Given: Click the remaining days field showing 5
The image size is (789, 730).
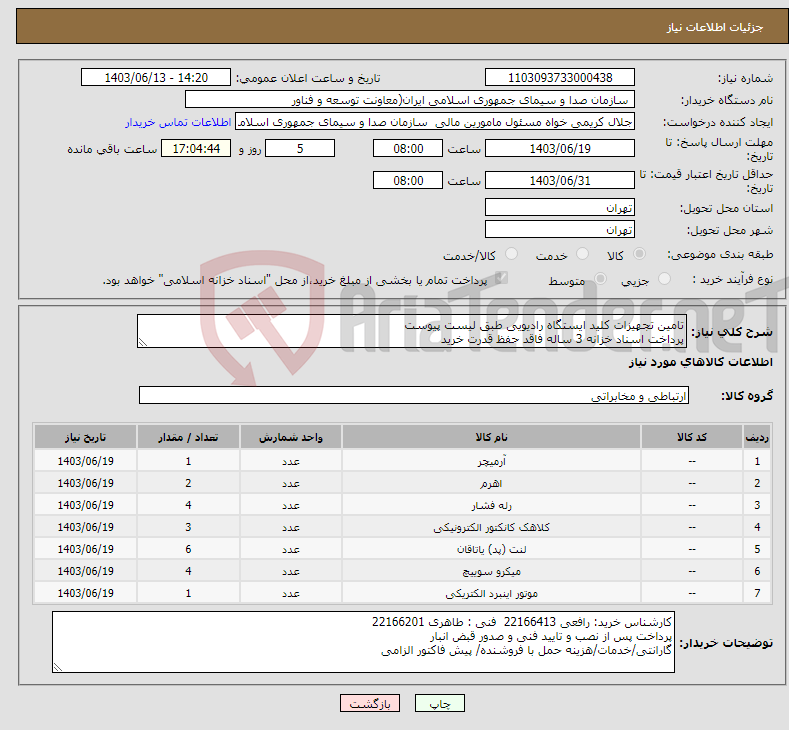Looking at the screenshot, I should (x=300, y=148).
